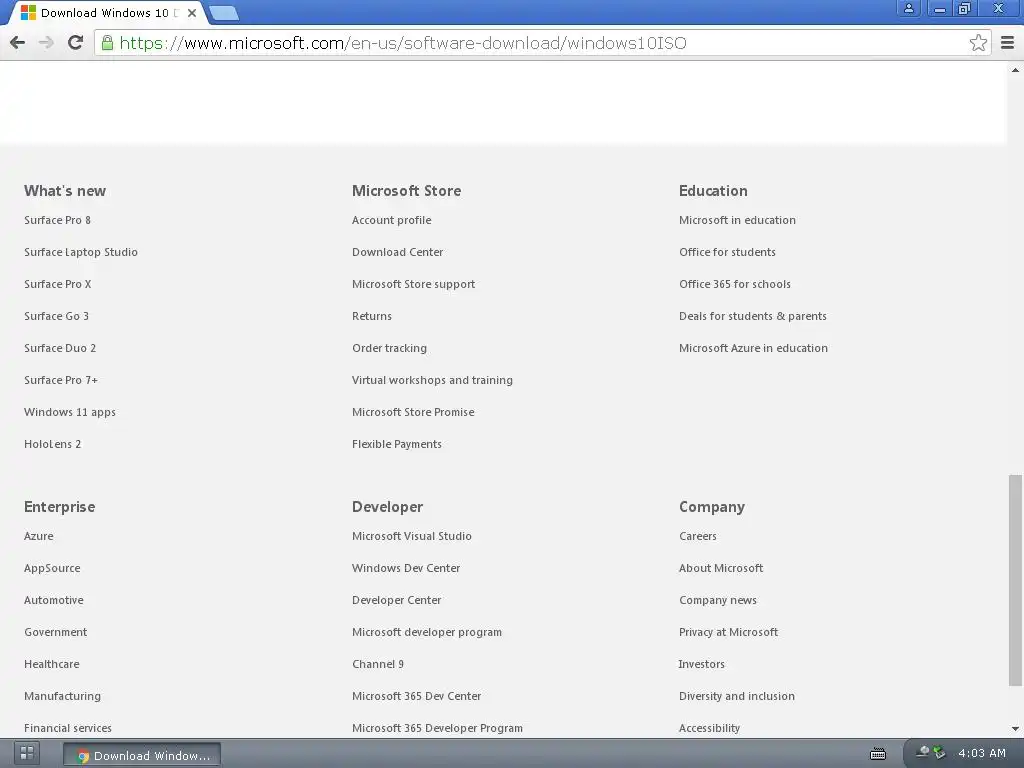Visit Microsoft in education link
Screen dimensions: 1024x768
coord(737,220)
